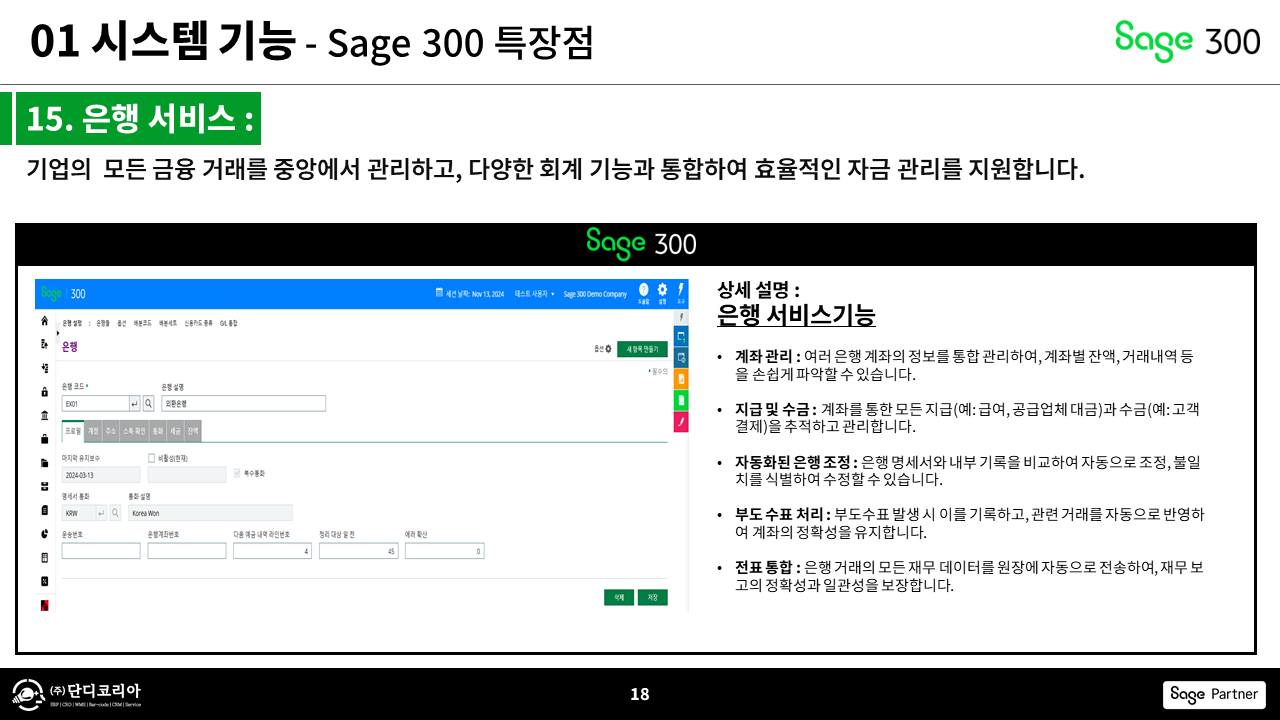Screen dimensions: 1280x720
Task: Switch to the 통화 tab
Action: (158, 431)
